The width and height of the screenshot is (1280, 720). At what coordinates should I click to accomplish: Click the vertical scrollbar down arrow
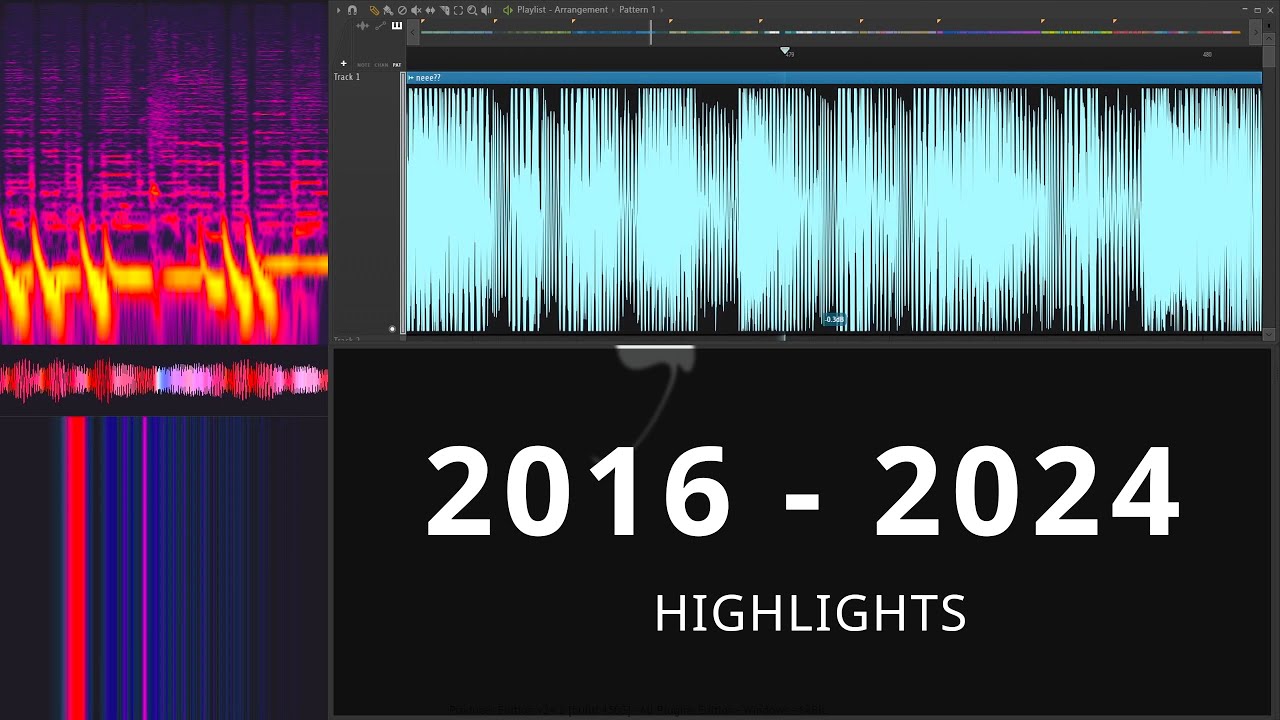pyautogui.click(x=1269, y=334)
